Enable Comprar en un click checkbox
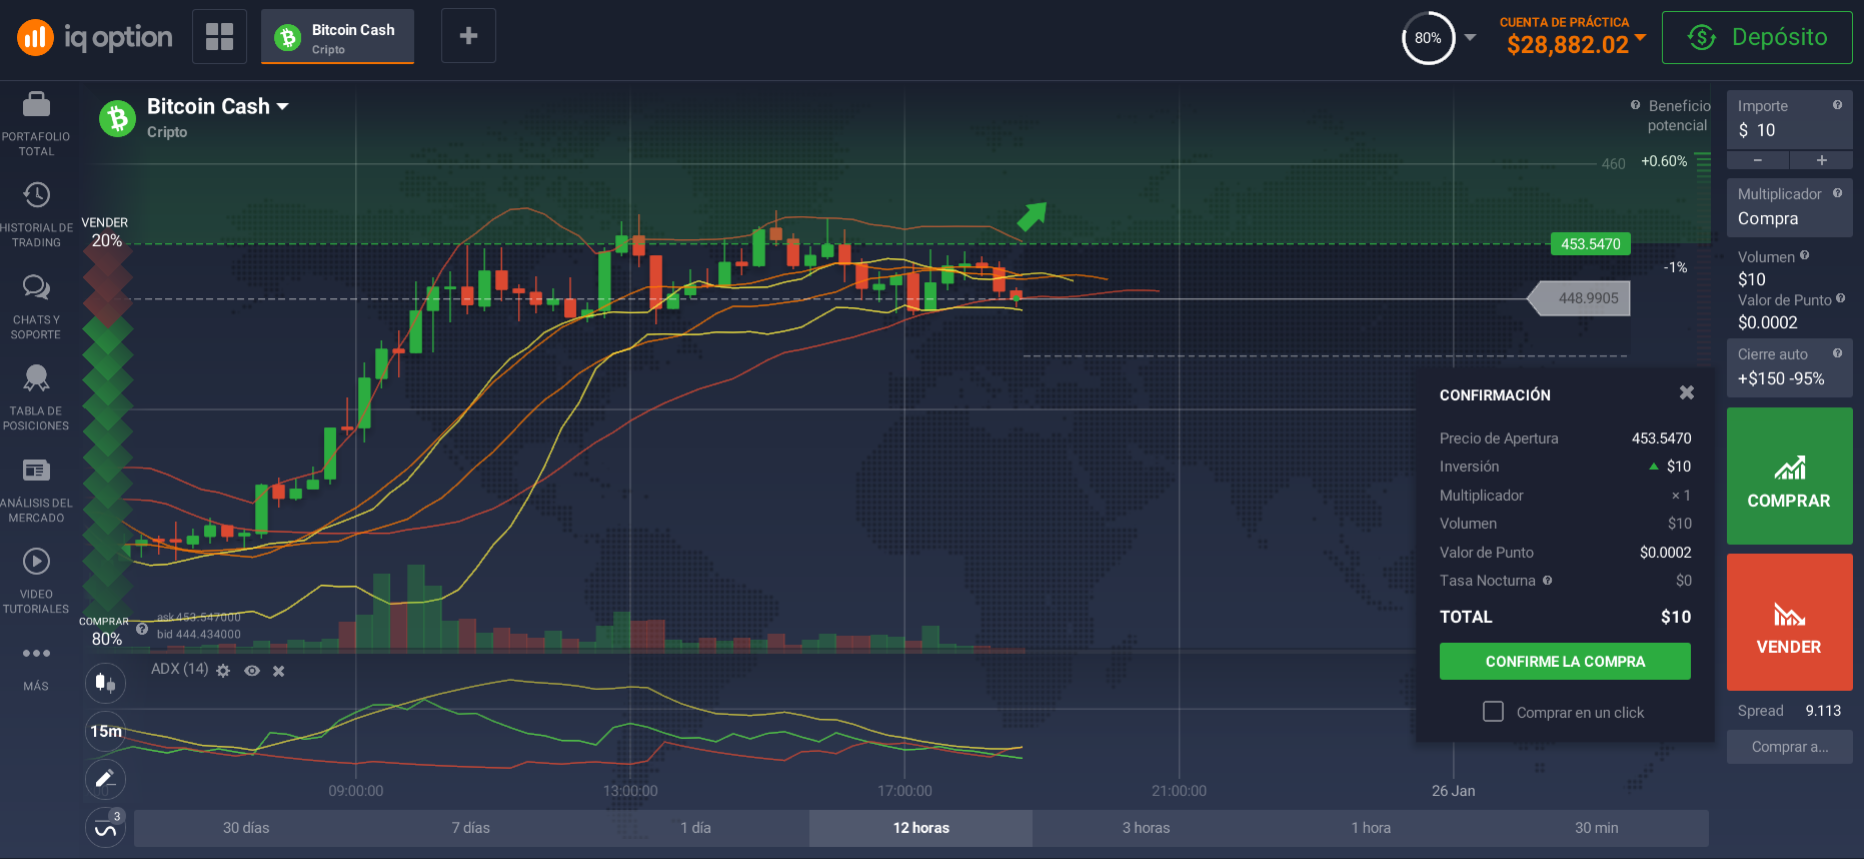 pyautogui.click(x=1493, y=711)
